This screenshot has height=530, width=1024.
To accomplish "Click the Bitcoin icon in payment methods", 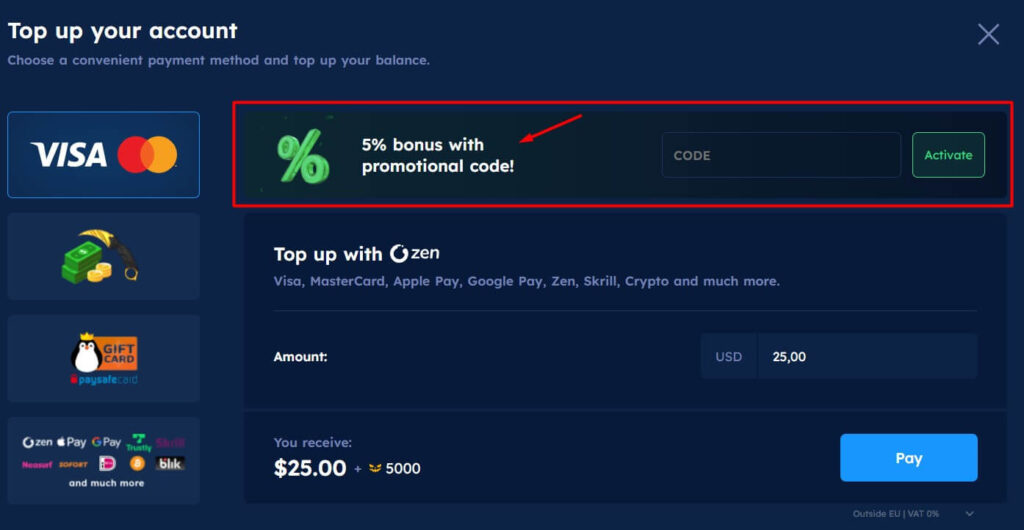I will (x=137, y=464).
